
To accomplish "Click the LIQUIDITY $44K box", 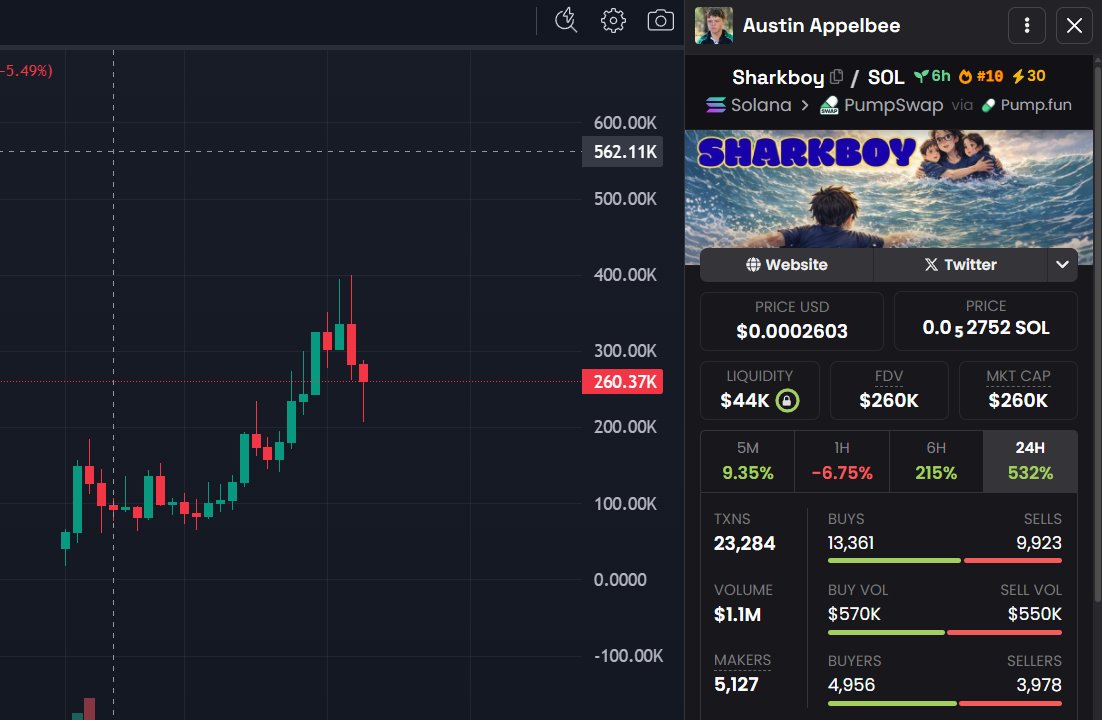I will [760, 390].
